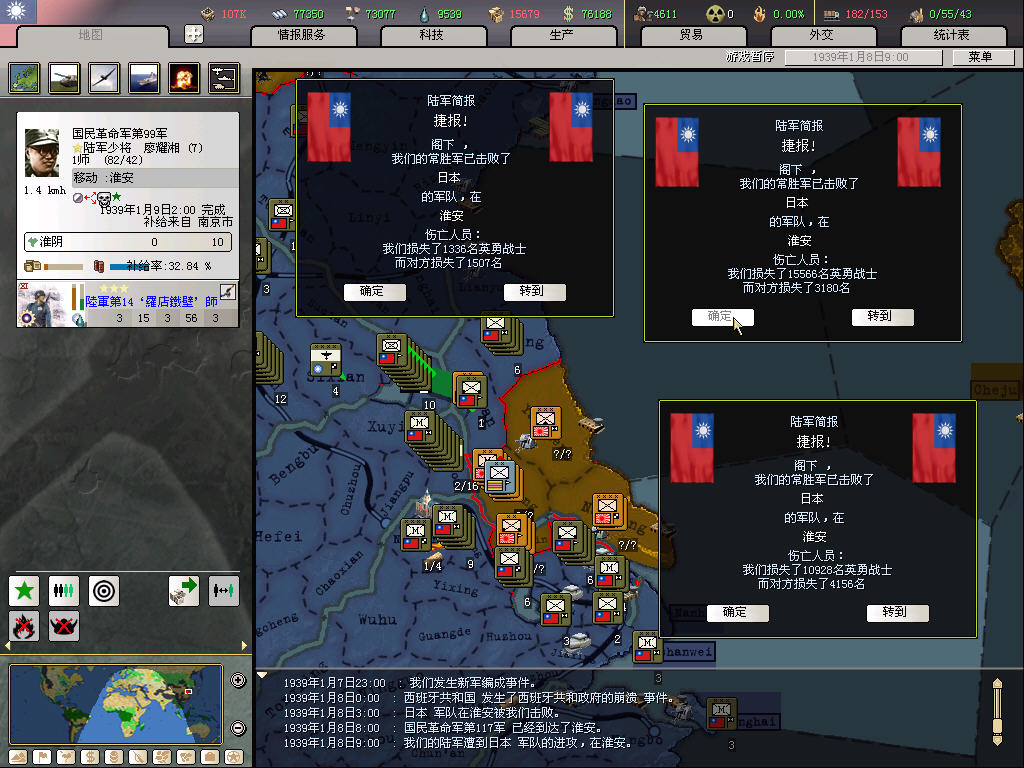This screenshot has width=1024, height=768.
Task: Open the 统计表 tab
Action: point(952,35)
